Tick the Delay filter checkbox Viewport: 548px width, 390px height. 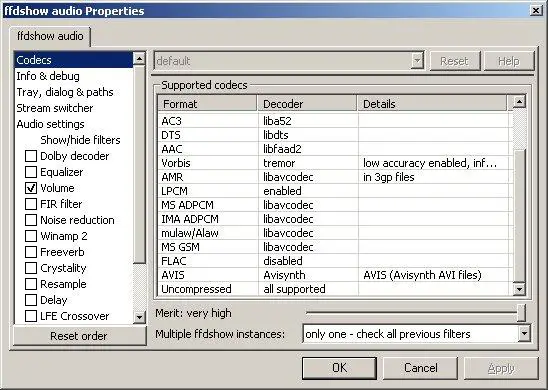point(31,300)
